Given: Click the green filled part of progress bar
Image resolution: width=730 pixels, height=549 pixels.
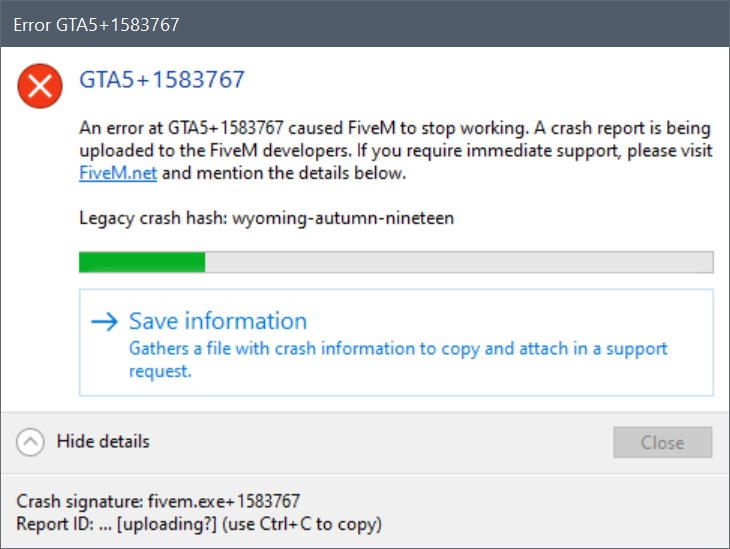Looking at the screenshot, I should [x=142, y=262].
